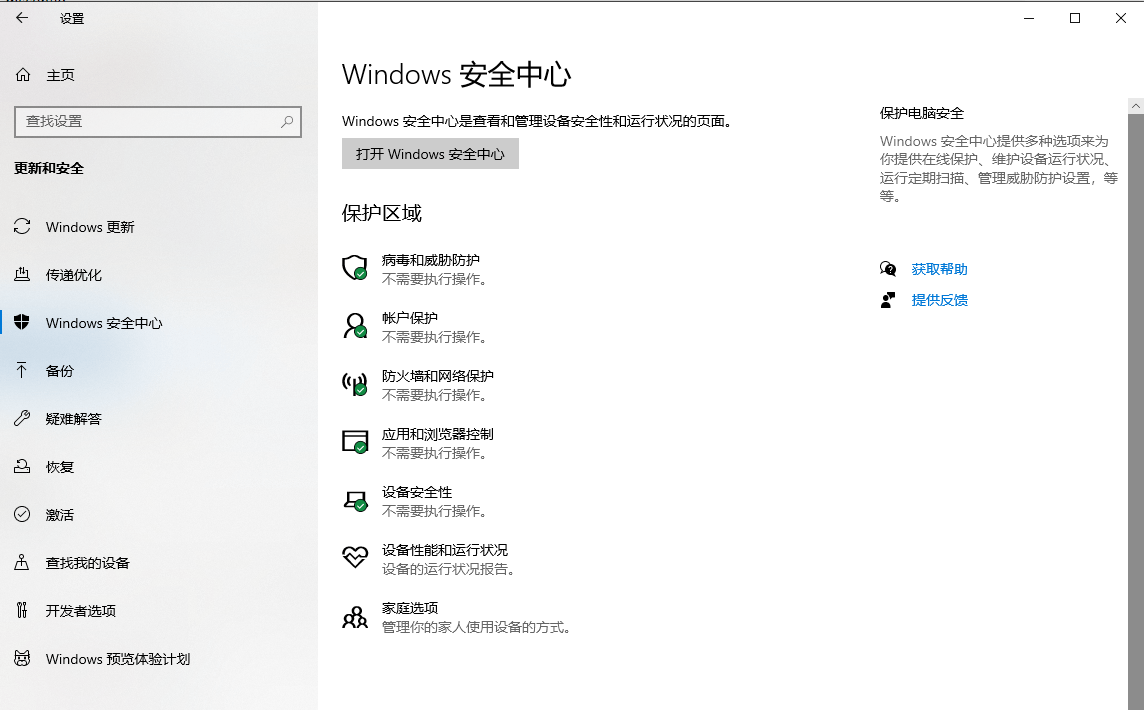
Task: Click the search magnifier icon in 查找设置
Action: click(x=287, y=121)
